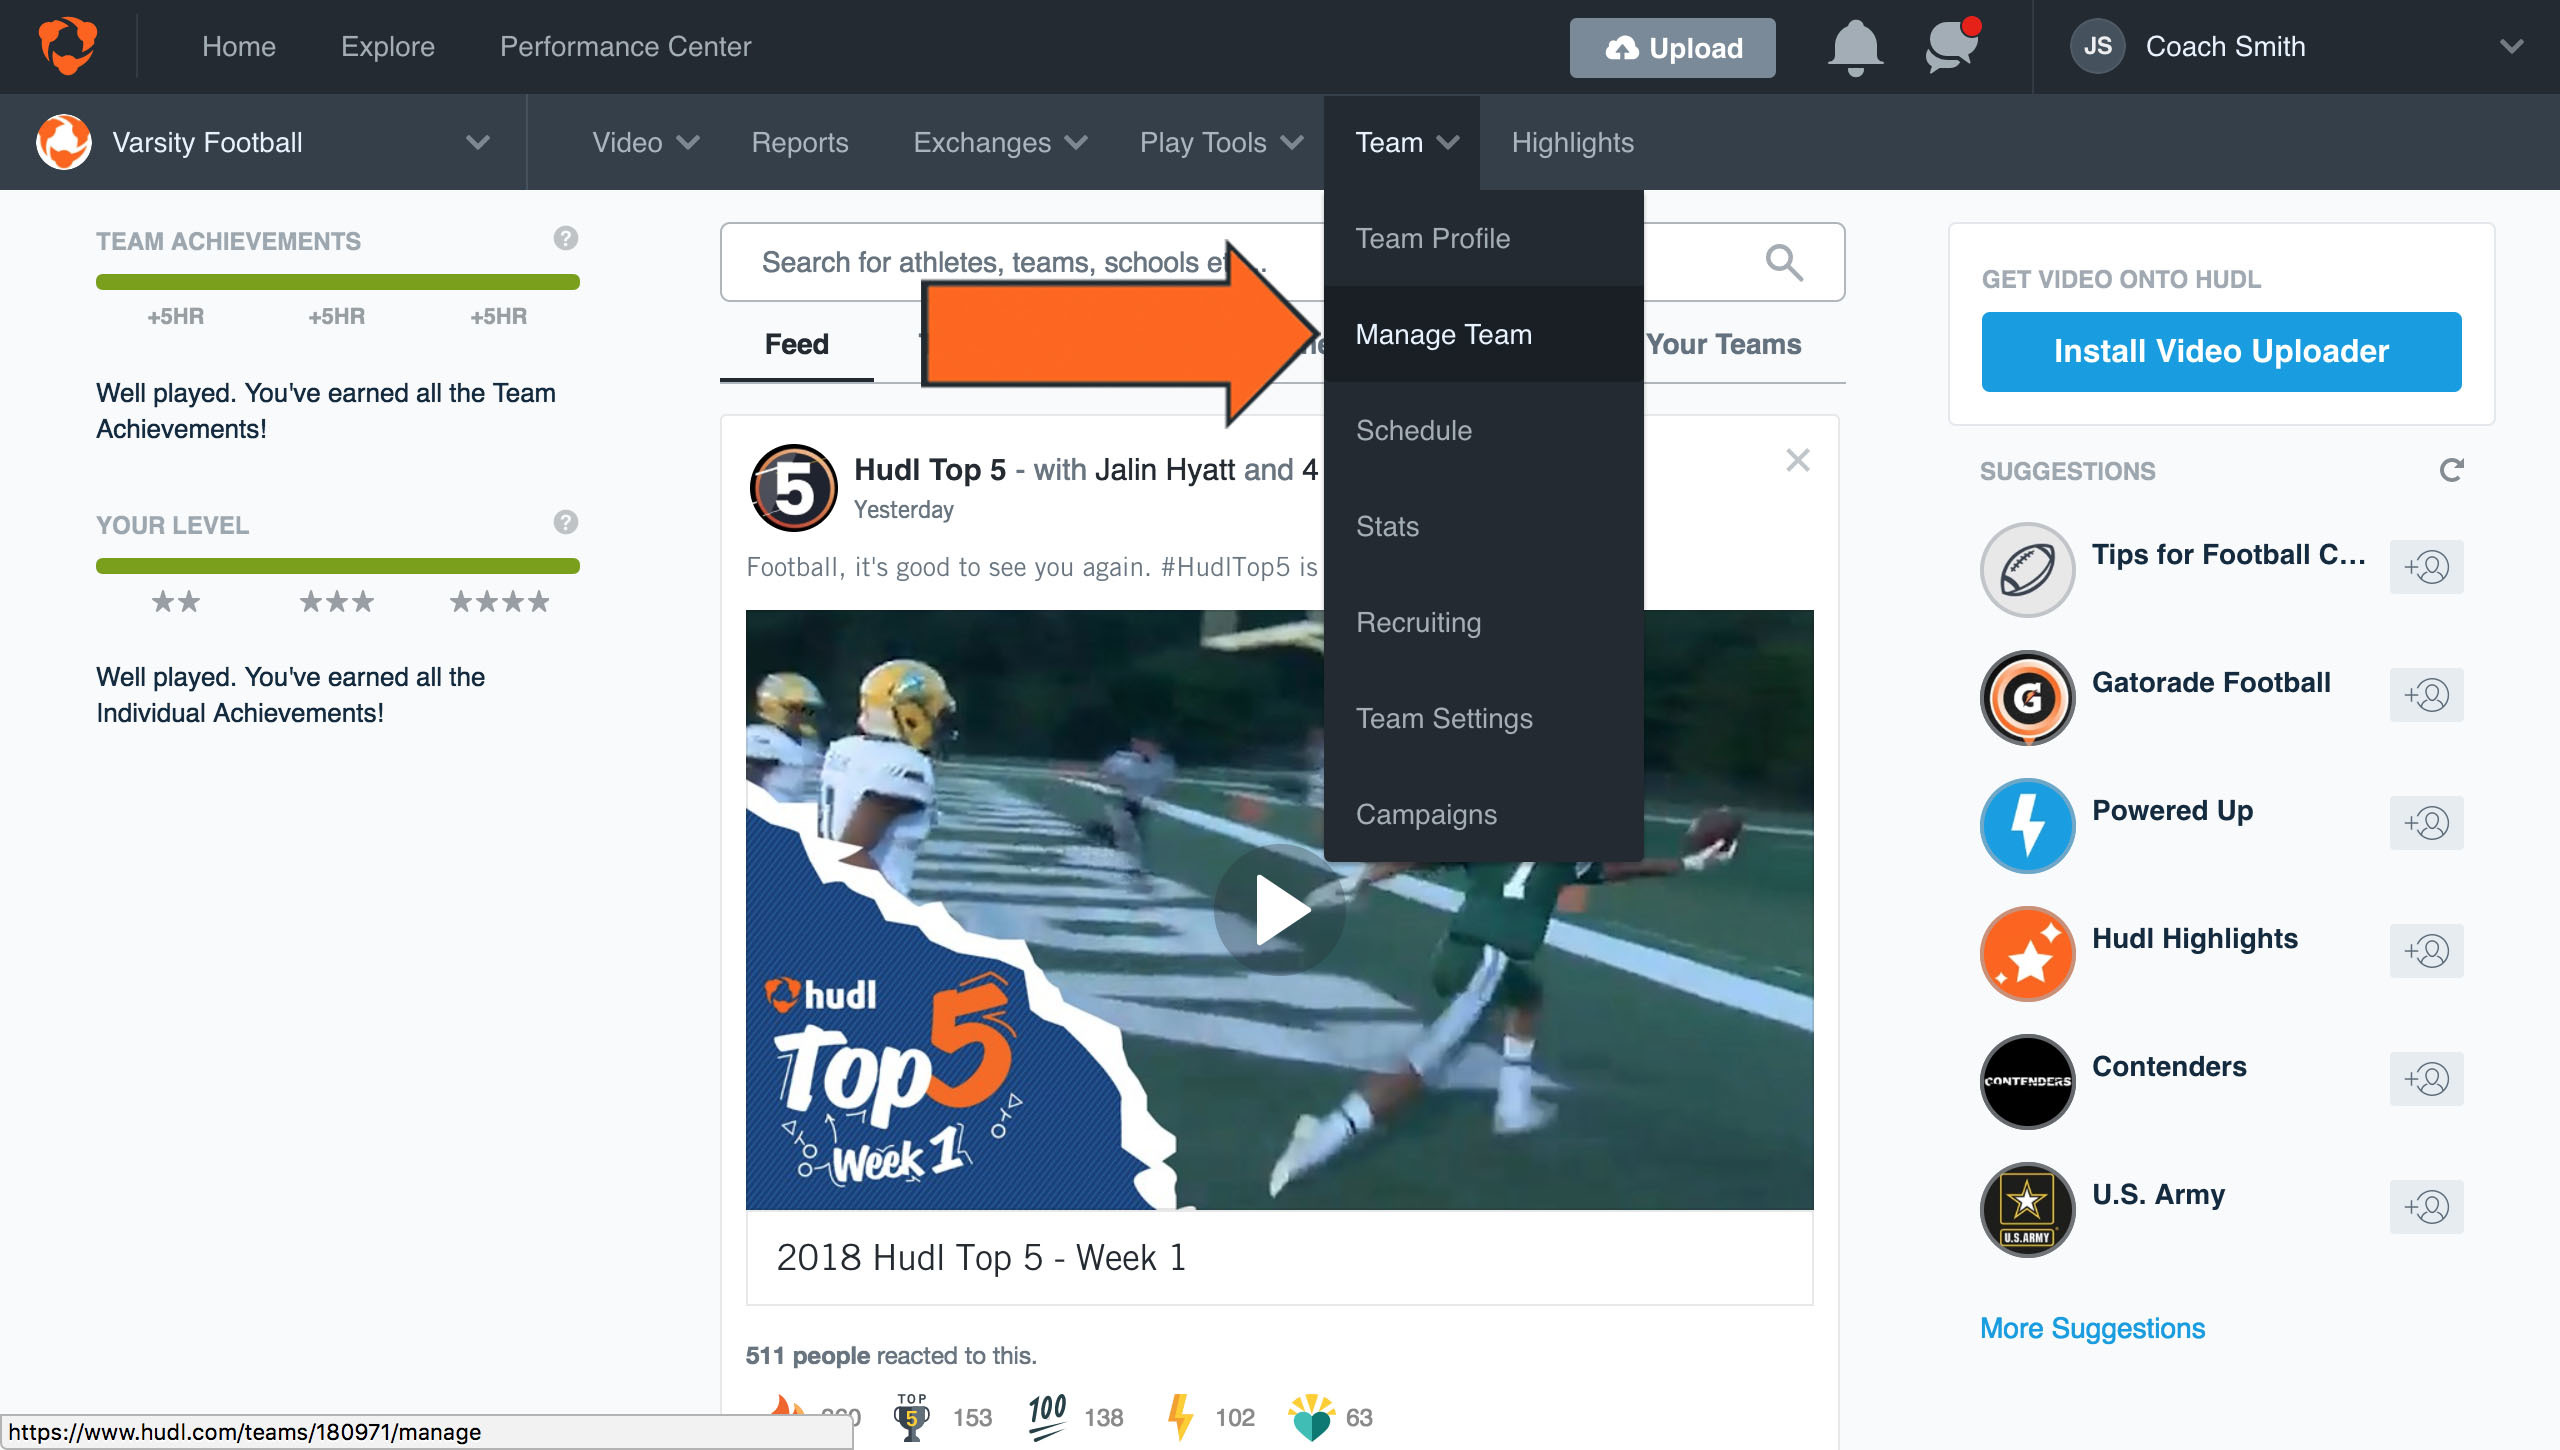Click the heart hands reaction
This screenshot has width=2560, height=1450.
tap(1312, 1417)
